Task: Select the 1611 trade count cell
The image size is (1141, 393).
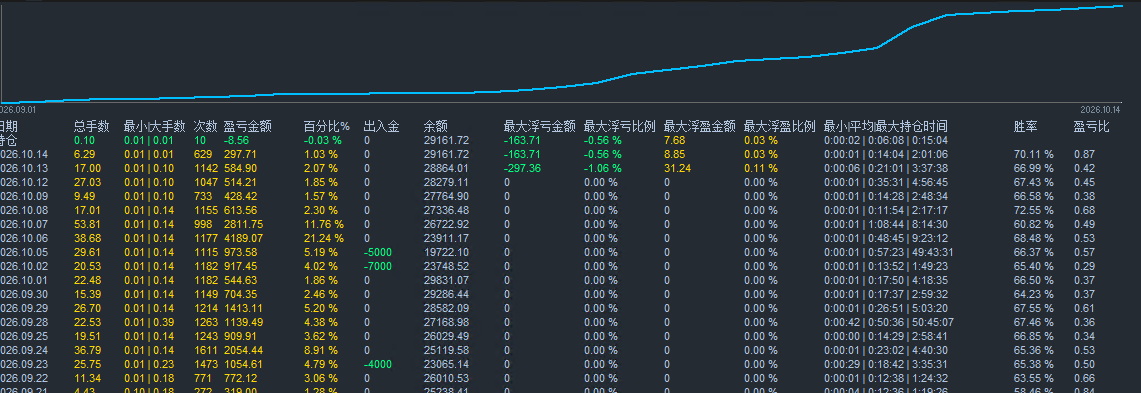Action: tap(206, 350)
